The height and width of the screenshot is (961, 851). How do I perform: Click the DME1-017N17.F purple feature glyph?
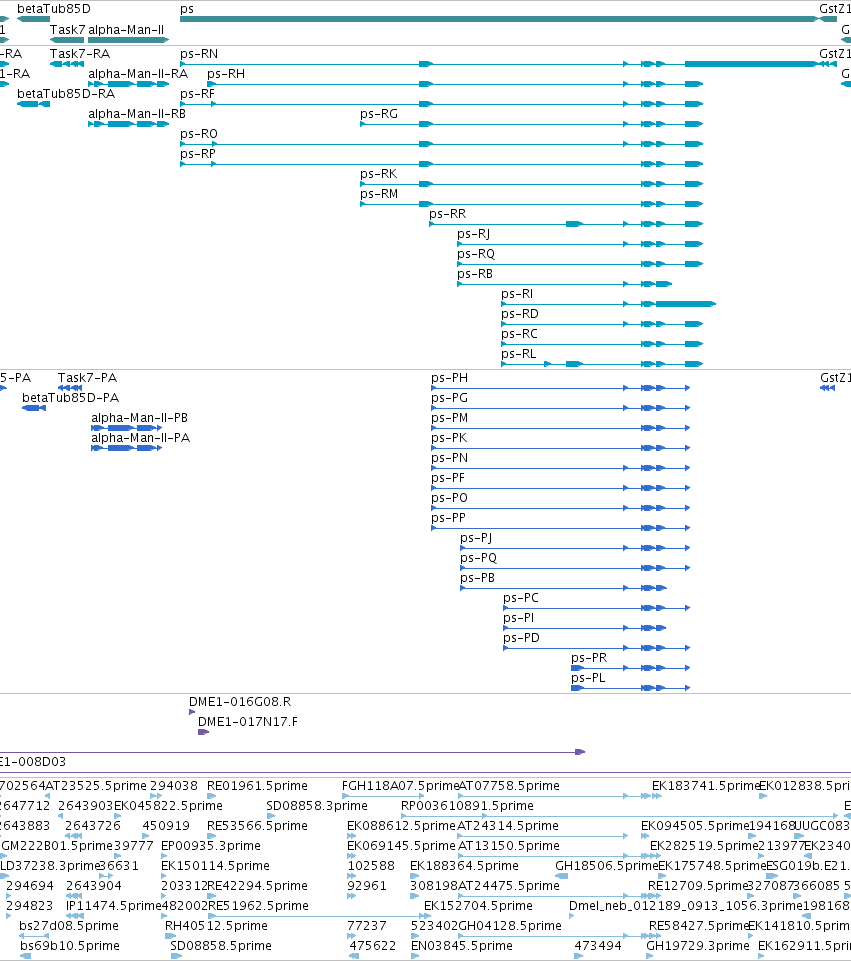[203, 732]
